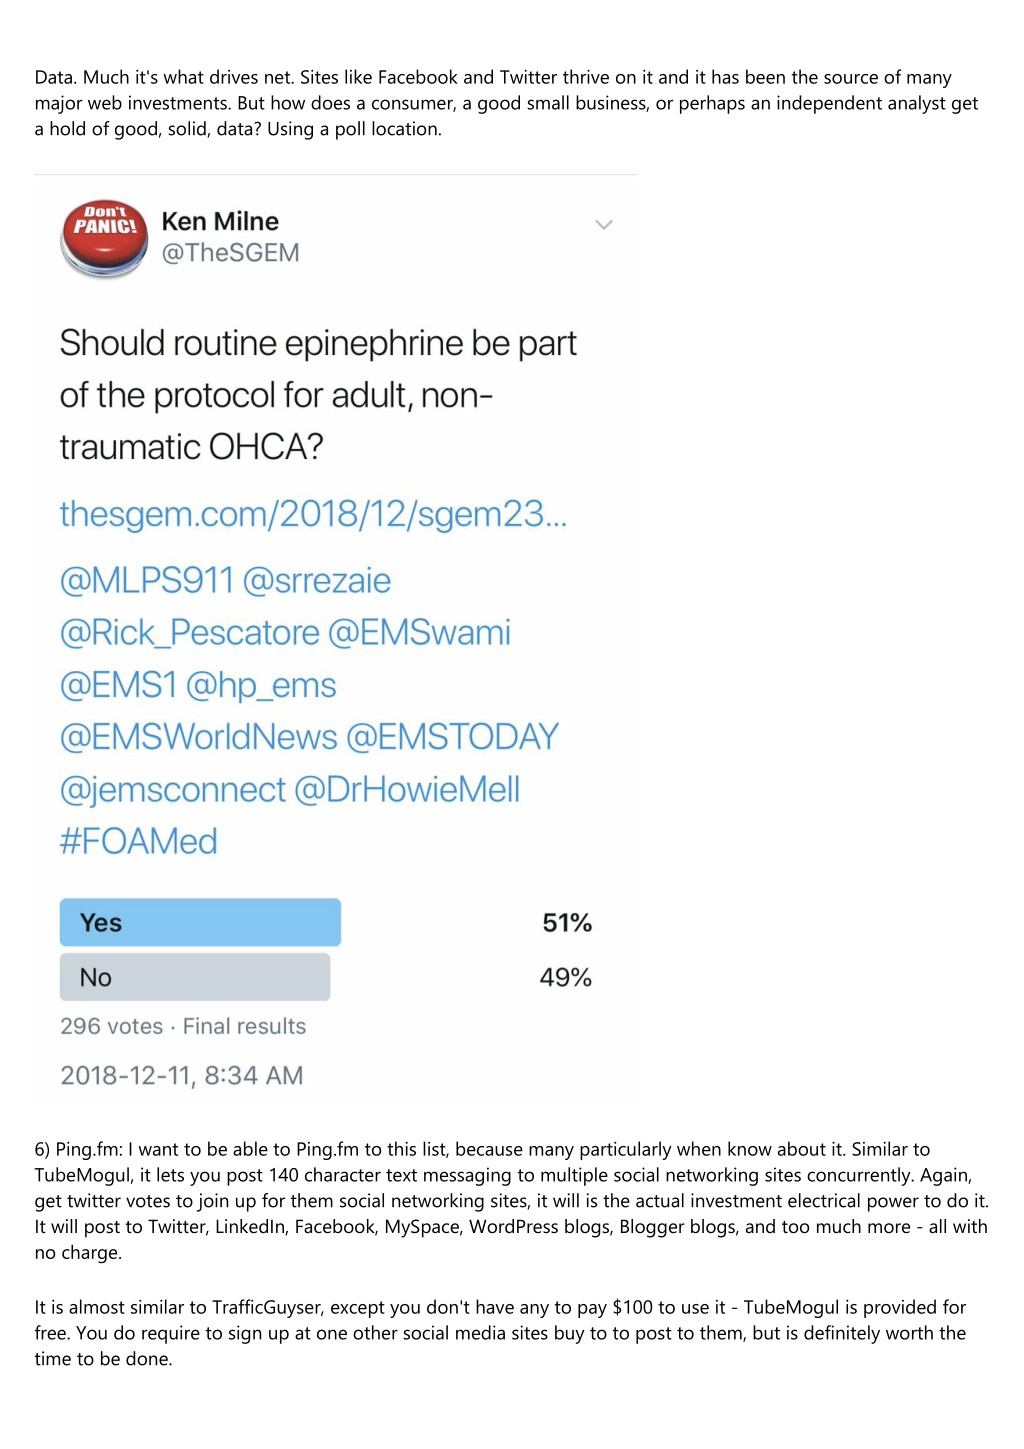Viewport: 1024px width, 1449px height.
Task: Open the tweet options chevron
Action: pyautogui.click(x=604, y=225)
